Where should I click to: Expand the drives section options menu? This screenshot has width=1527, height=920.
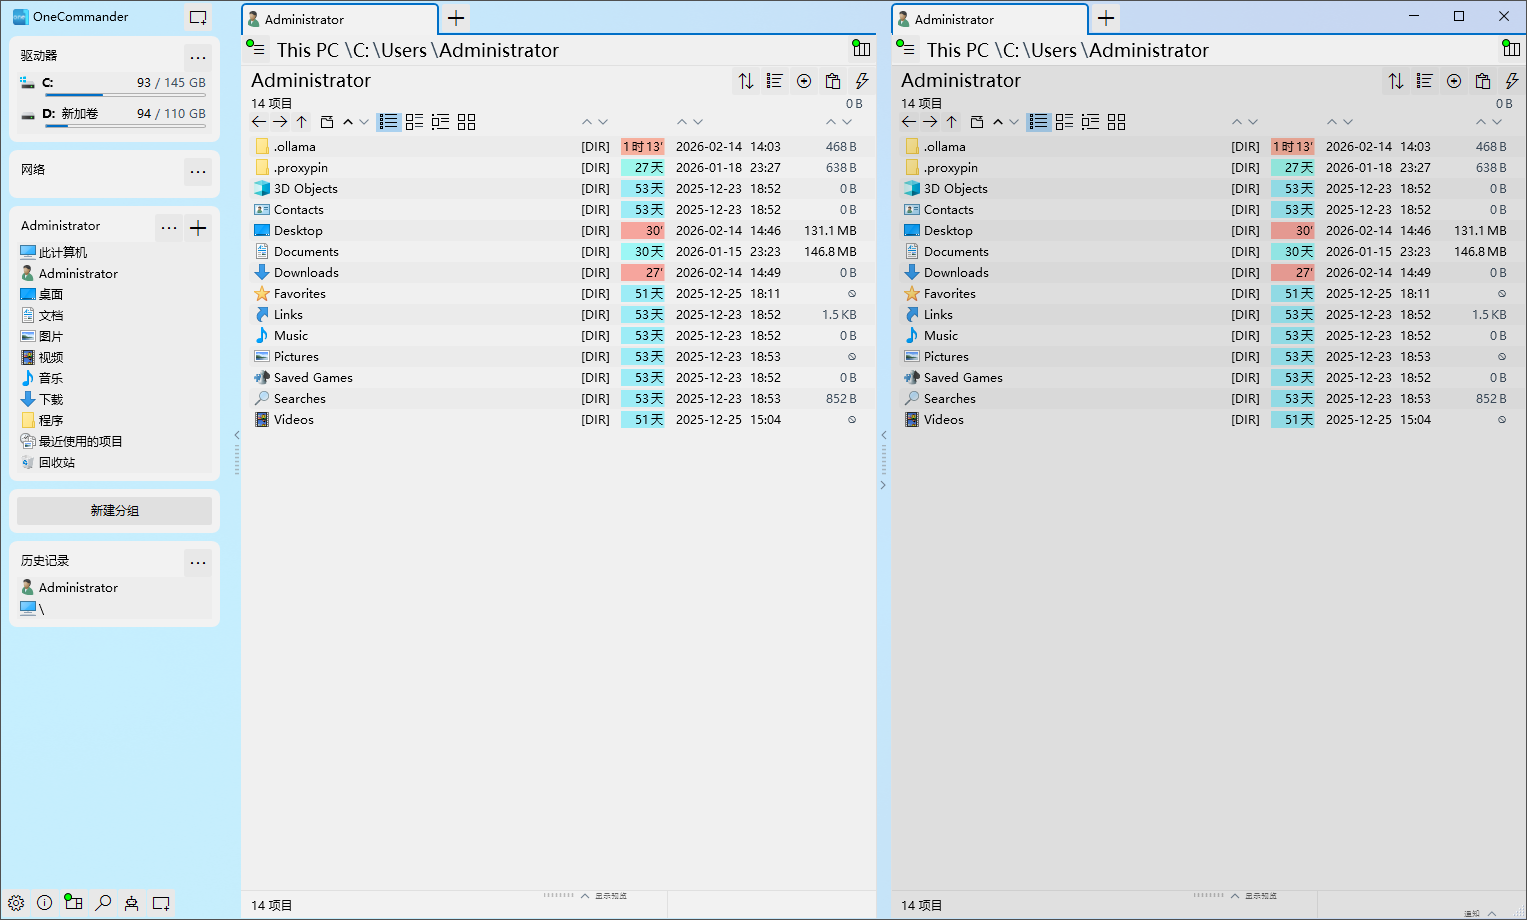pos(198,56)
